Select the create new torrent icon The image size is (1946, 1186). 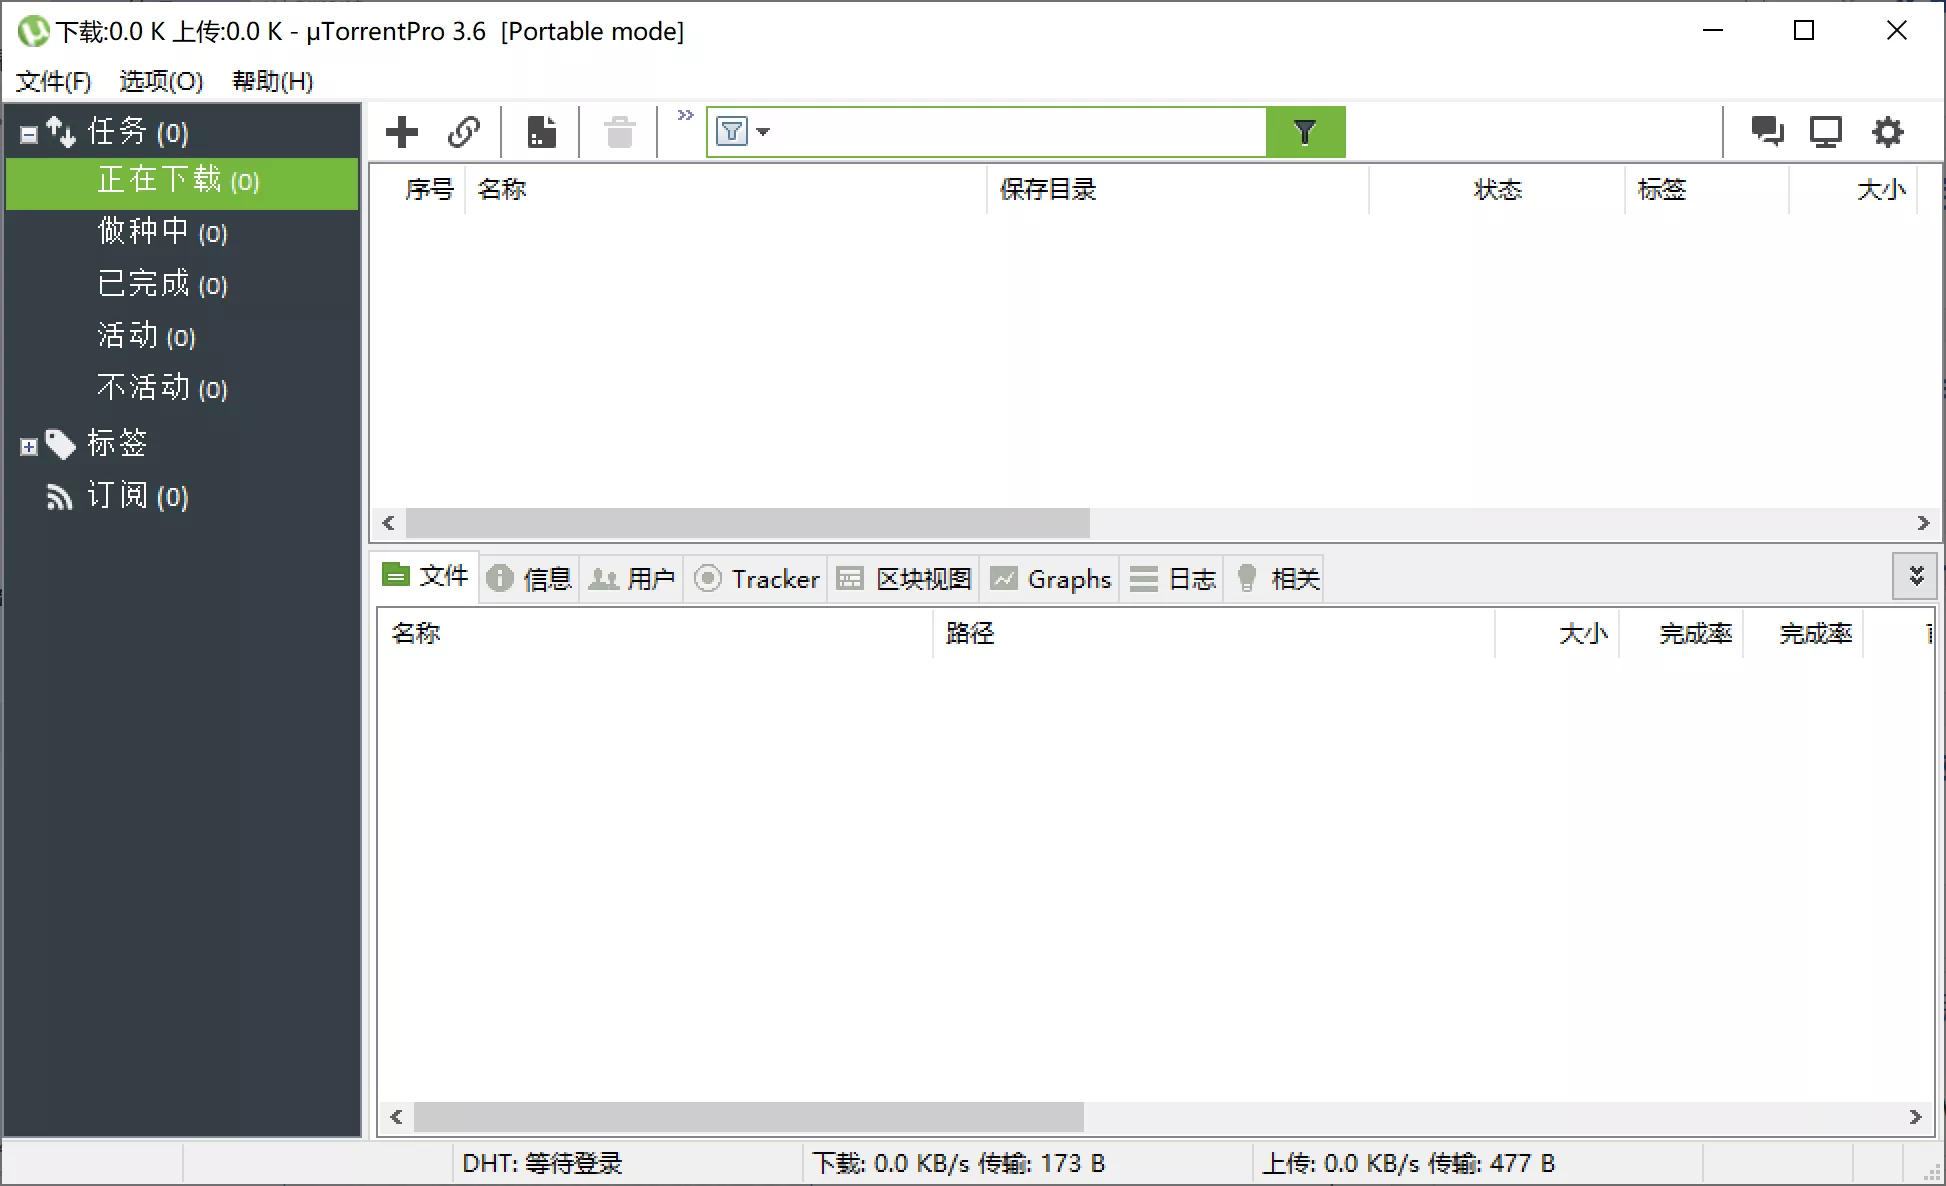[540, 131]
